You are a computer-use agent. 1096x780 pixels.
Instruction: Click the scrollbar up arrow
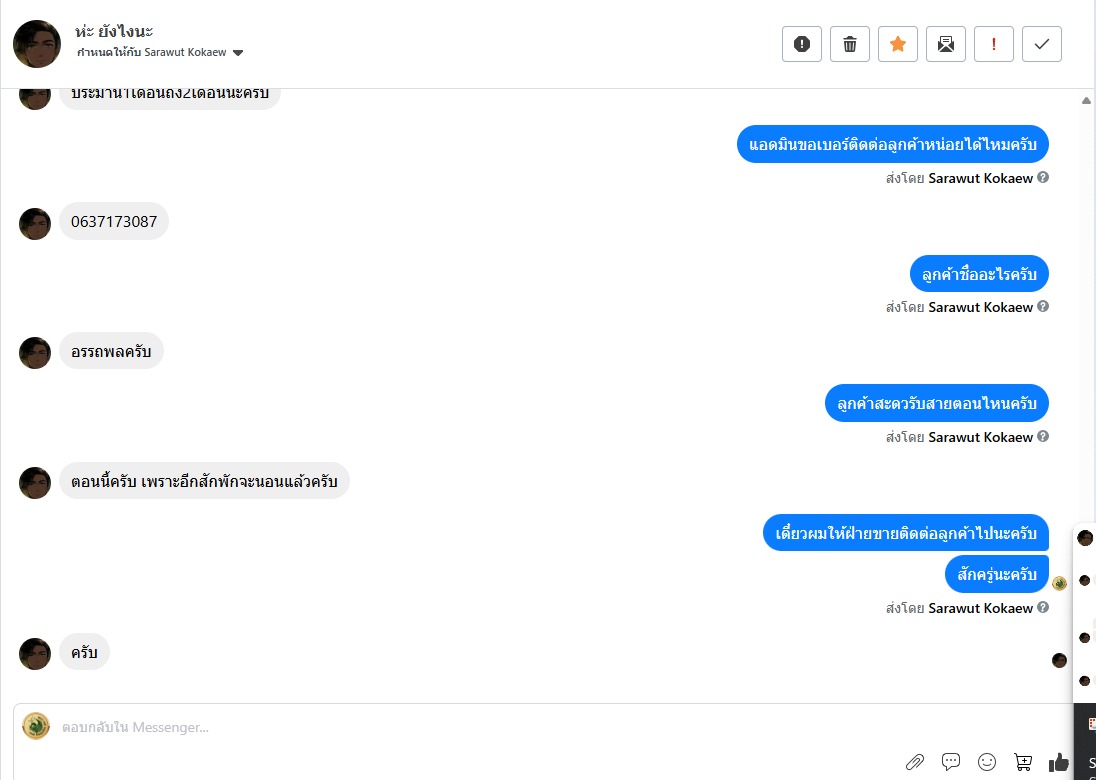[1086, 101]
